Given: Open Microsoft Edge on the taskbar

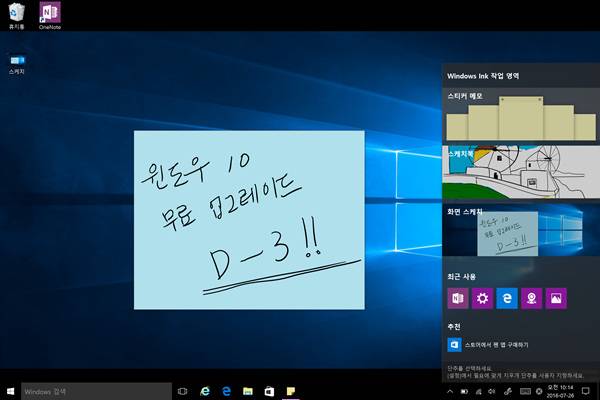Looking at the screenshot, I should pos(227,391).
